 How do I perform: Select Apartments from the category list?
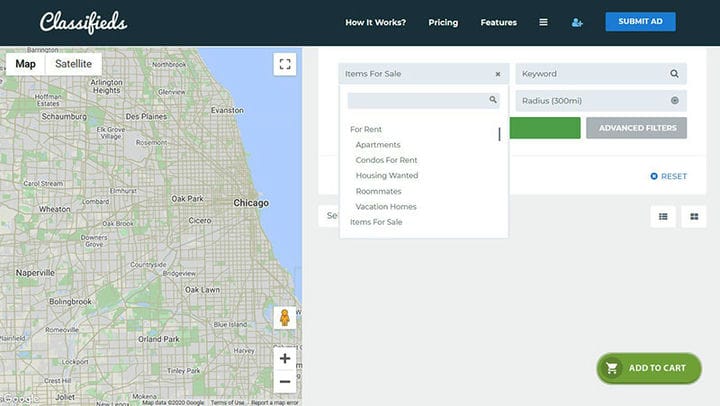click(378, 145)
